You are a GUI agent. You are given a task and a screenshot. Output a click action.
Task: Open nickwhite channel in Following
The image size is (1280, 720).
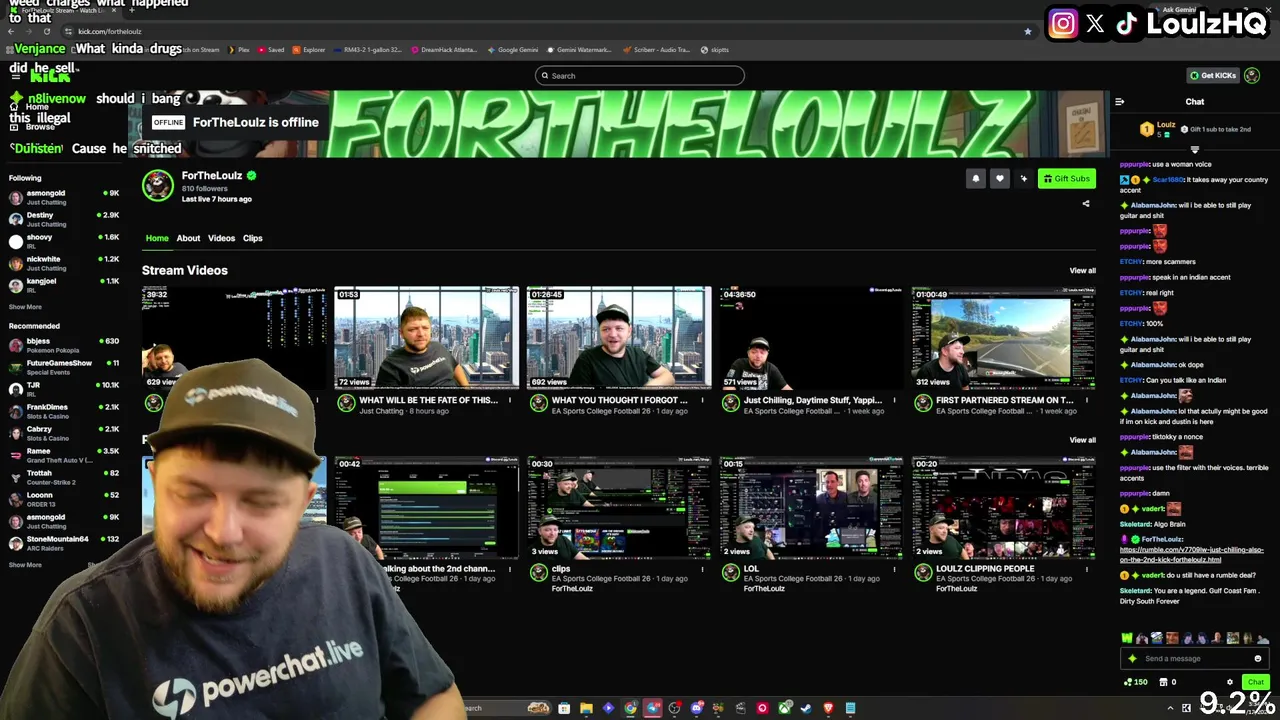click(x=62, y=263)
